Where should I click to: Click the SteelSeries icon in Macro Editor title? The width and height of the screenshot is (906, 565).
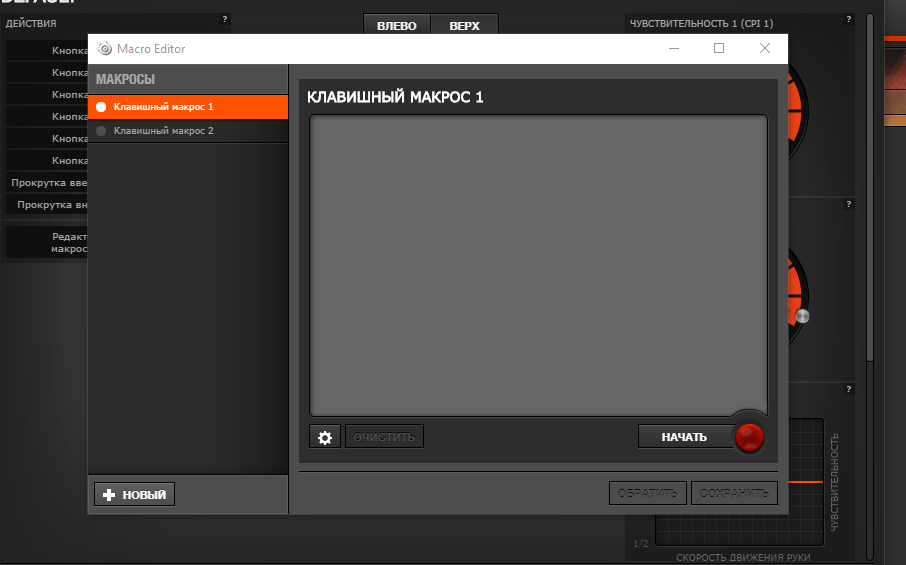(105, 49)
